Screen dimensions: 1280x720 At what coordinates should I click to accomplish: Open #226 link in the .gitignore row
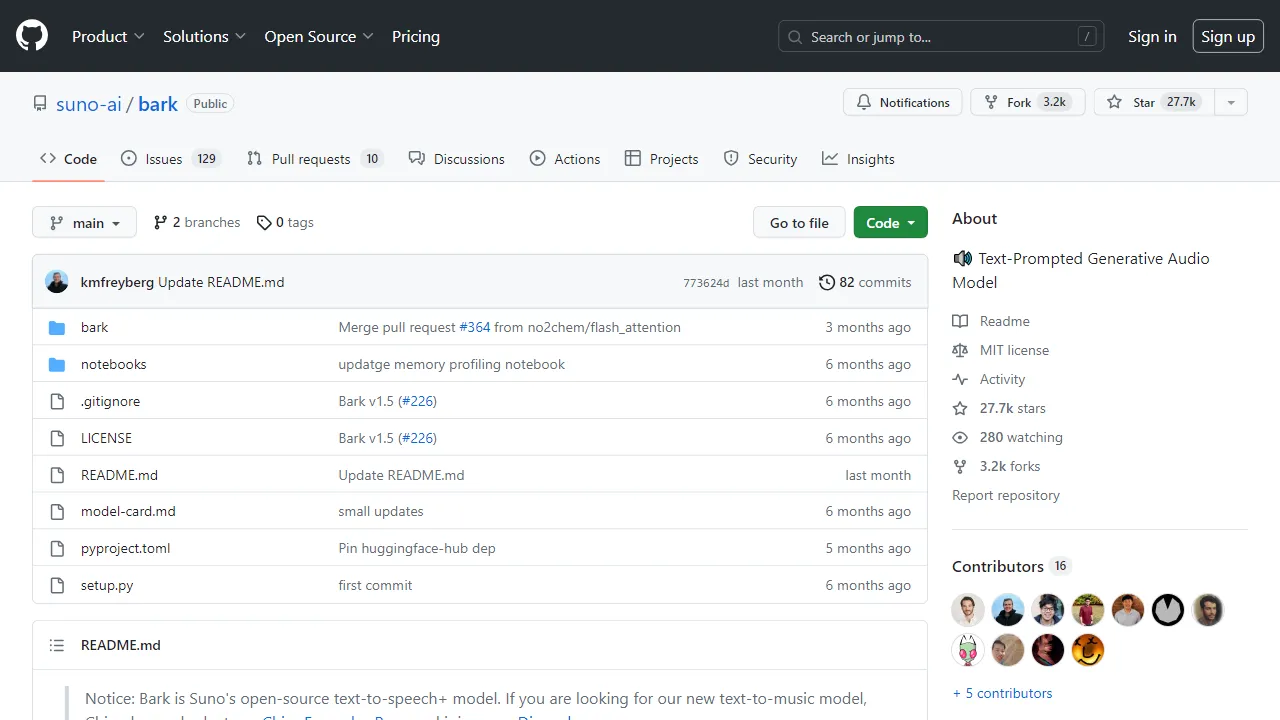[417, 401]
